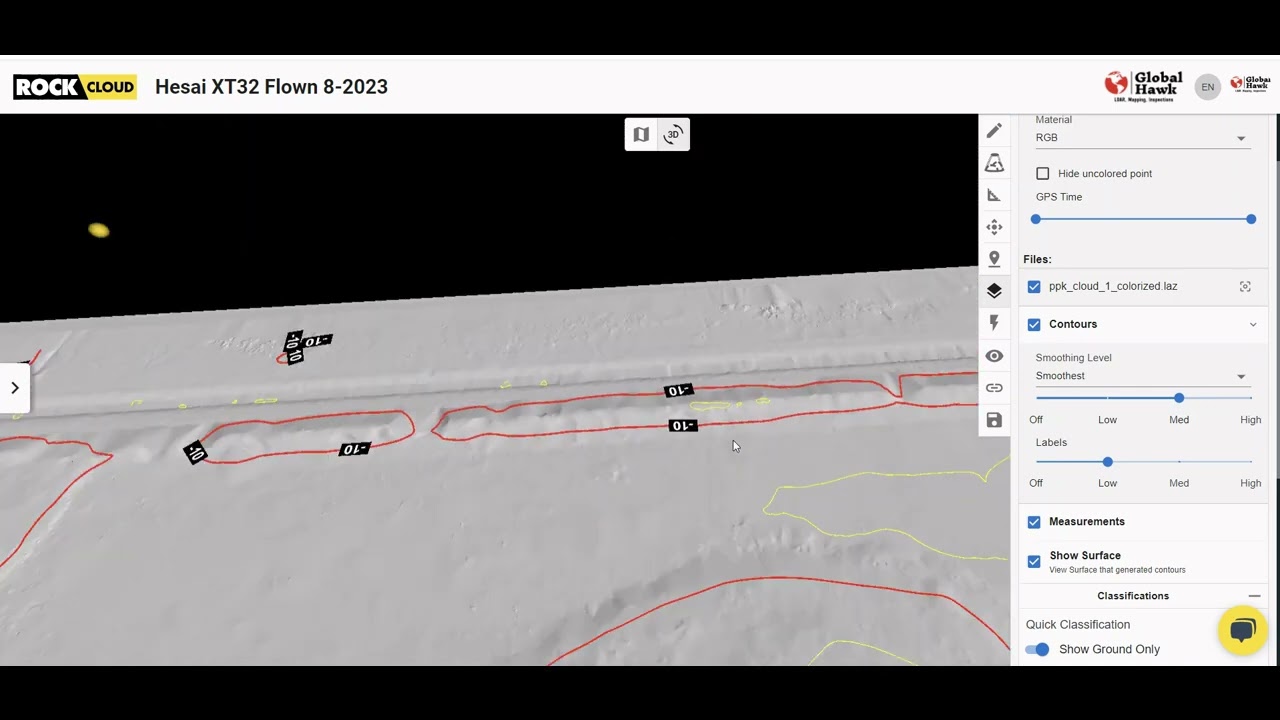Select the pencil edit tool
The width and height of the screenshot is (1280, 720).
pos(994,131)
